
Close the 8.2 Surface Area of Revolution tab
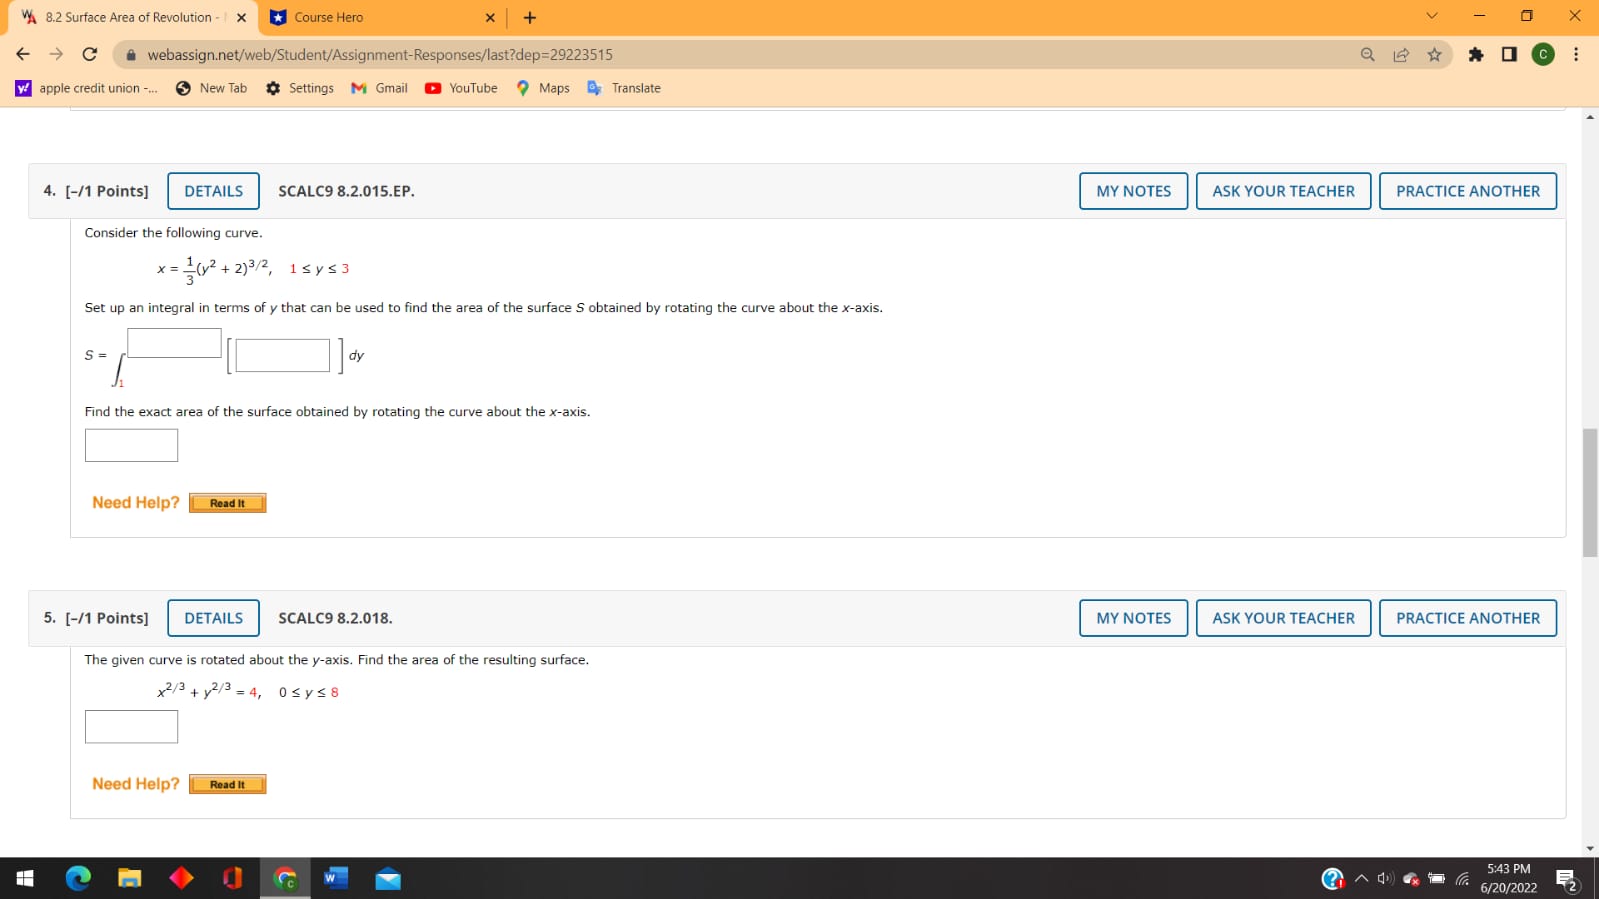[x=241, y=17]
